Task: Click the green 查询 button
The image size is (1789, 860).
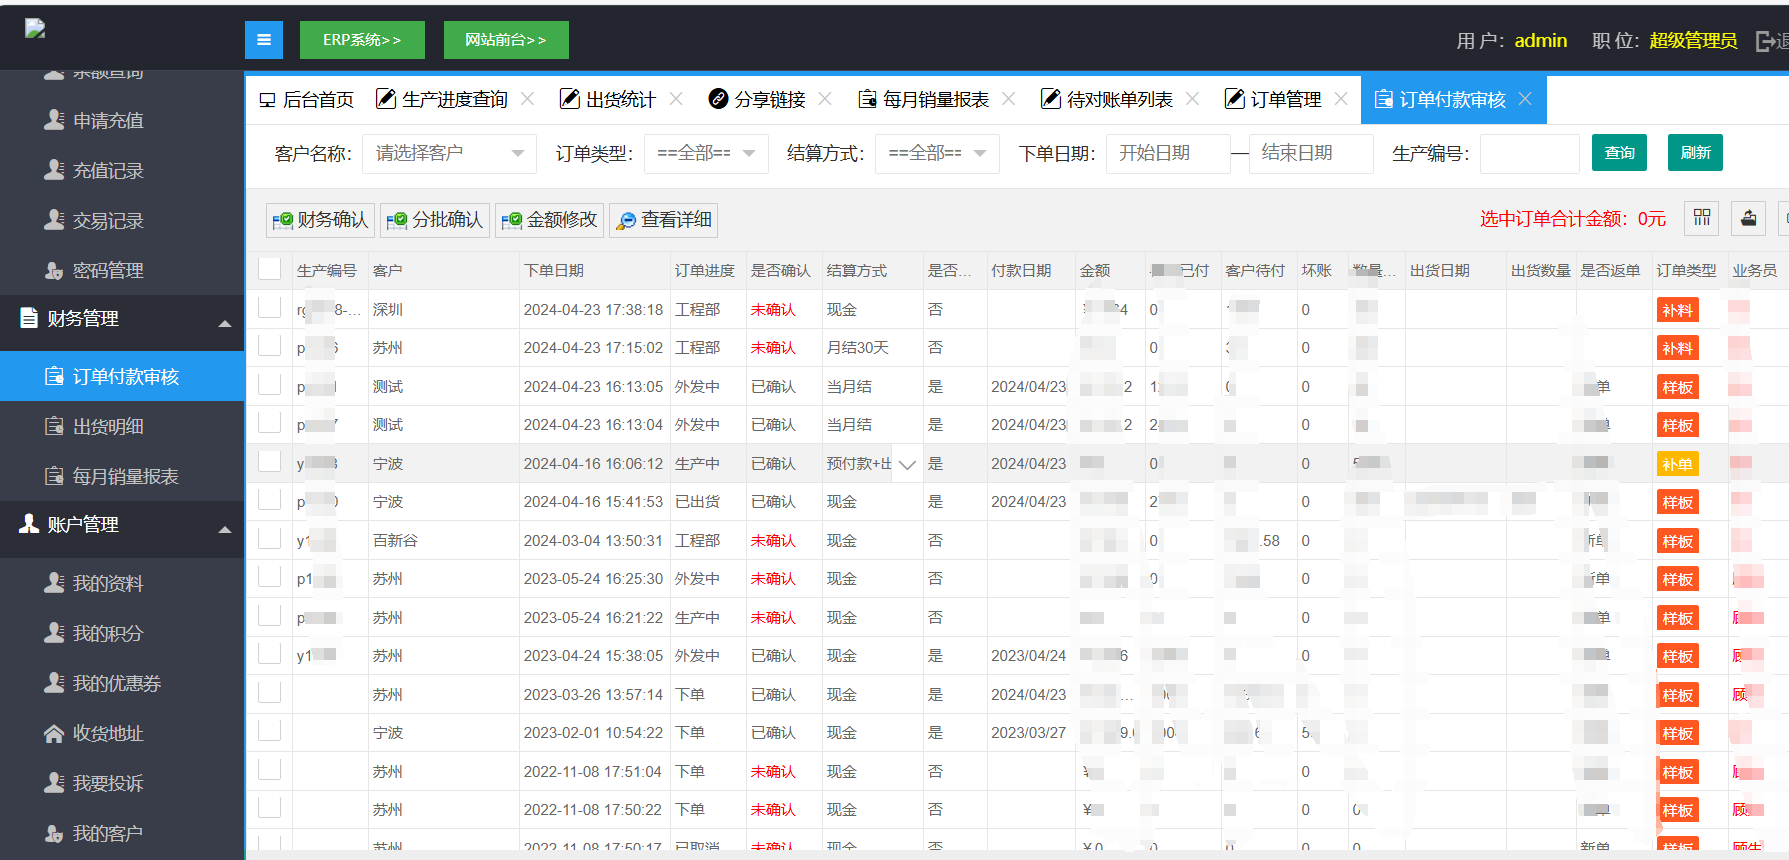Action: [1619, 153]
